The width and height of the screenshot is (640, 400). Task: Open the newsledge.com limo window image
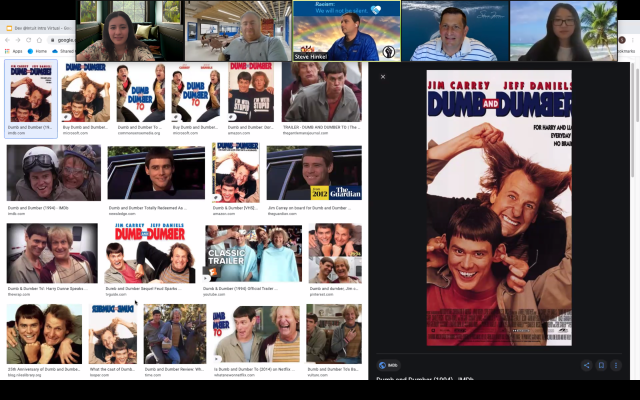click(x=156, y=173)
